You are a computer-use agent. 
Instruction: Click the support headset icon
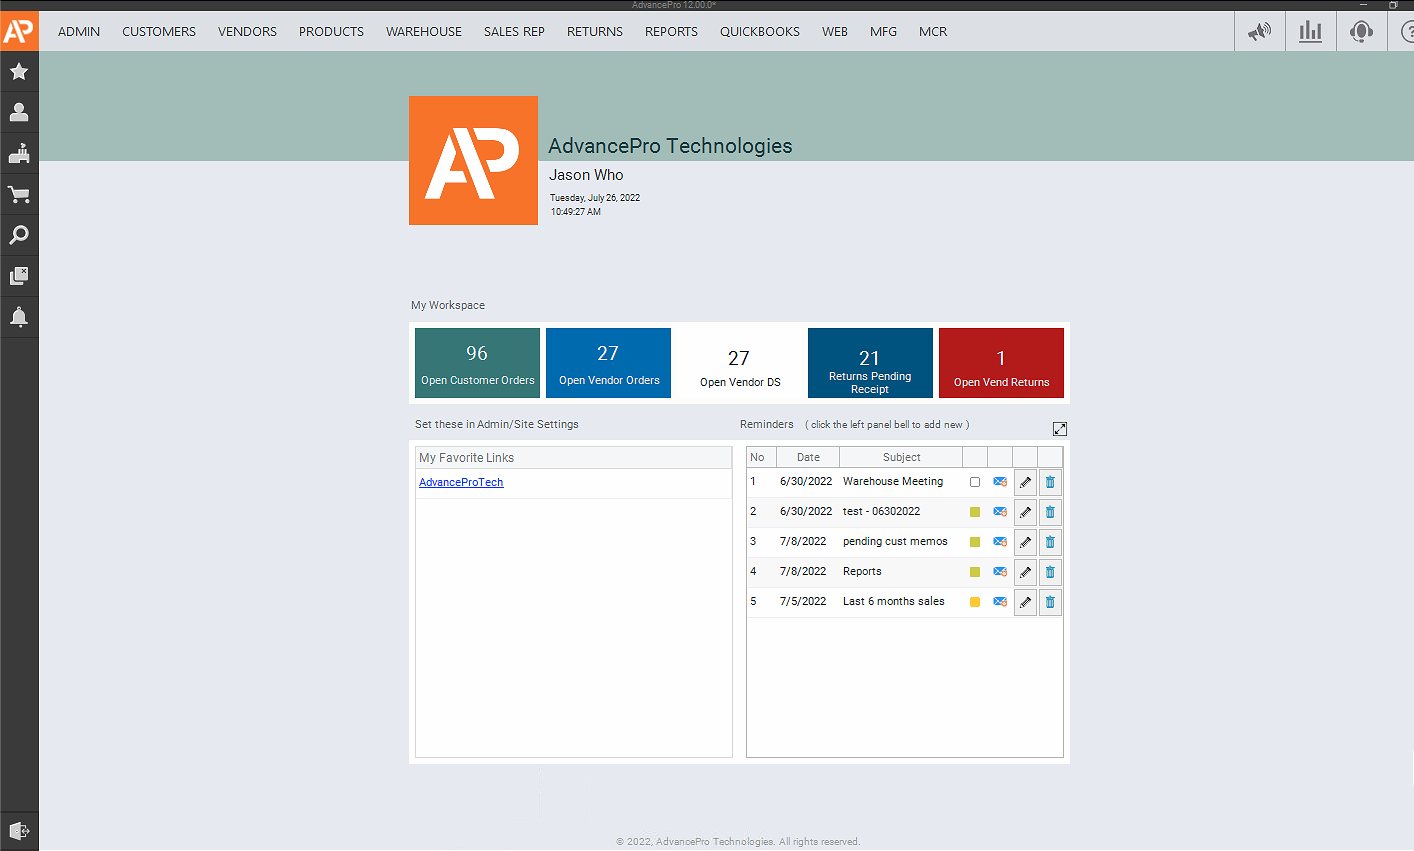(x=1361, y=32)
